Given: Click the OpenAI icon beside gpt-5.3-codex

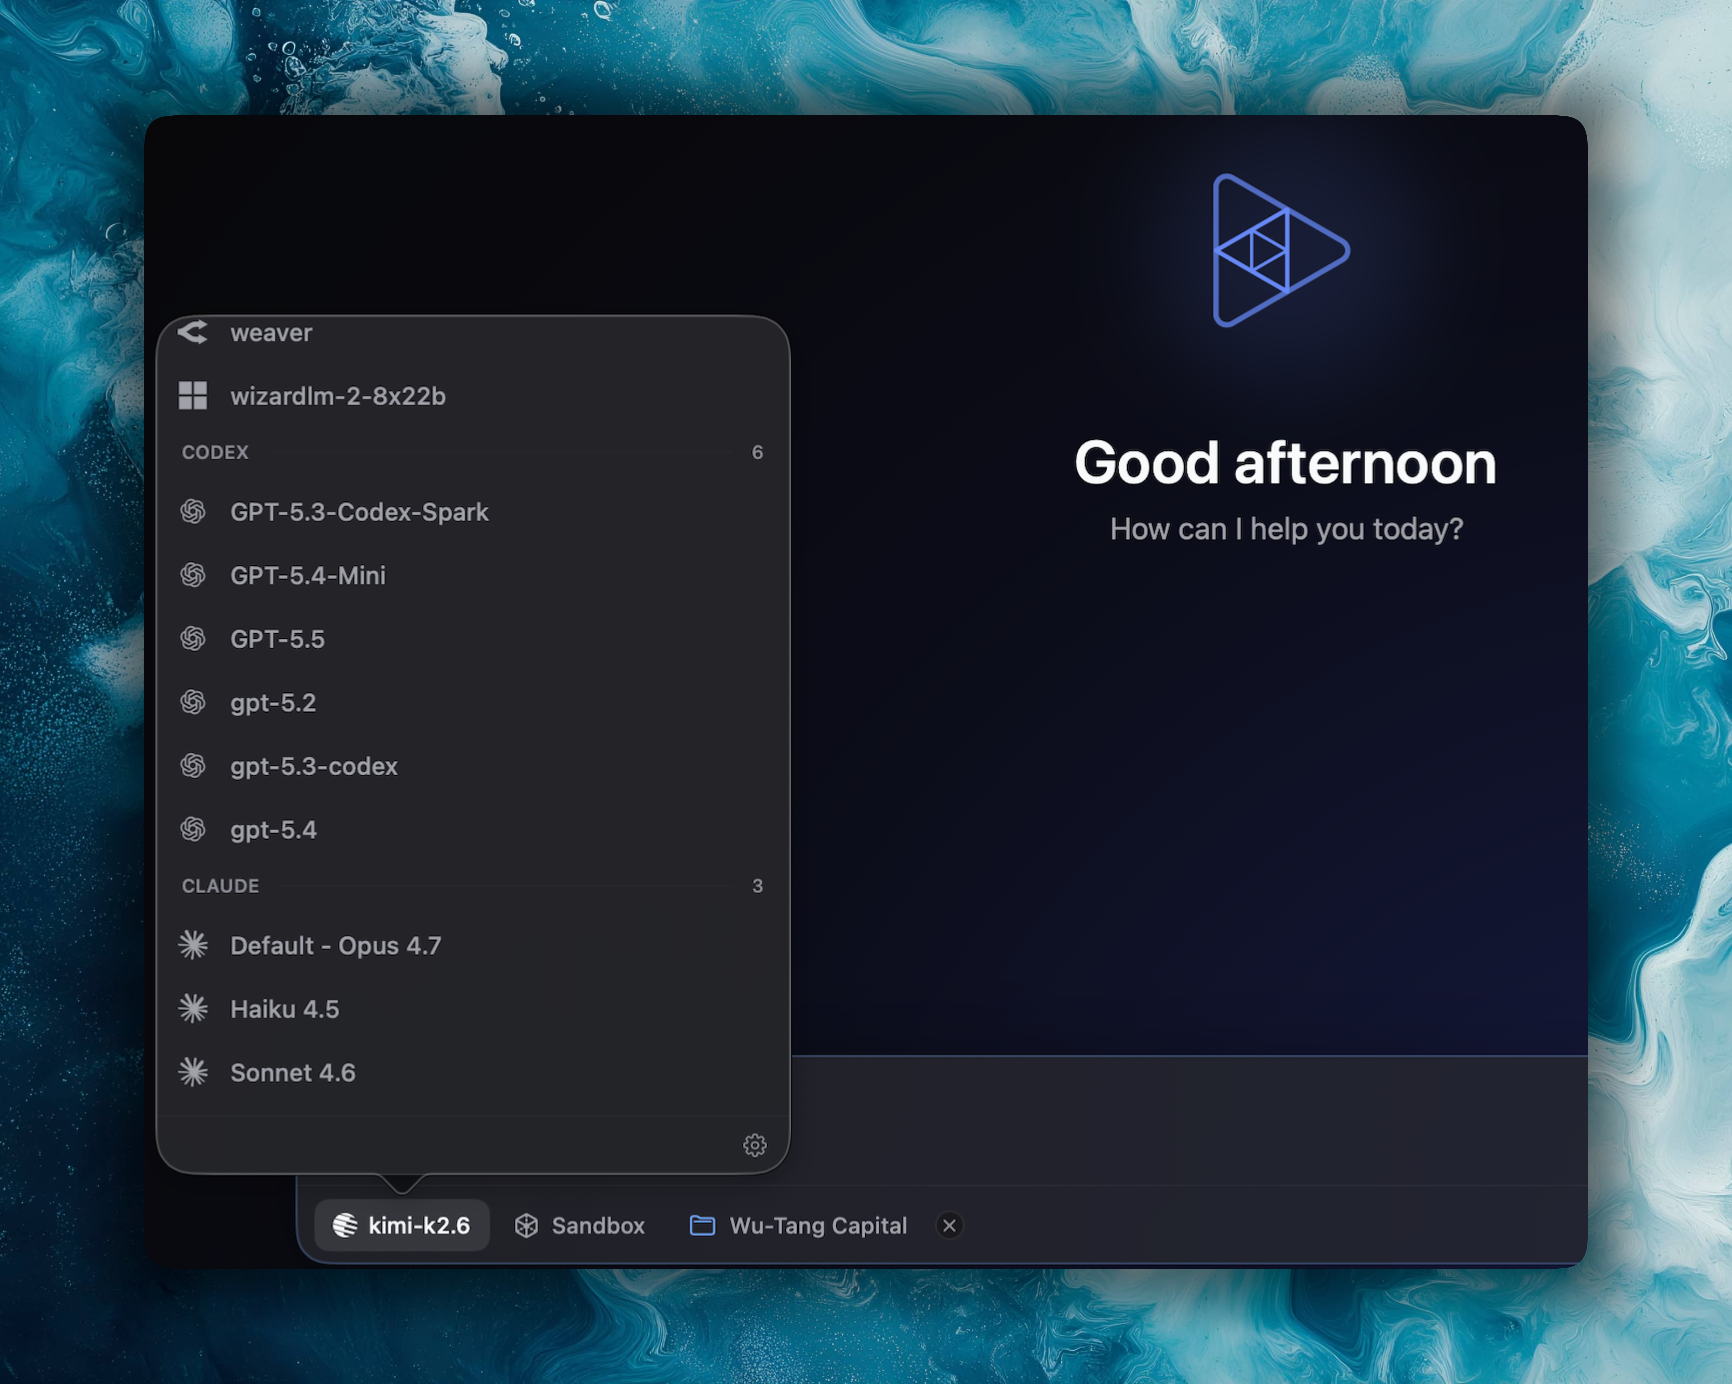Looking at the screenshot, I should pos(193,766).
